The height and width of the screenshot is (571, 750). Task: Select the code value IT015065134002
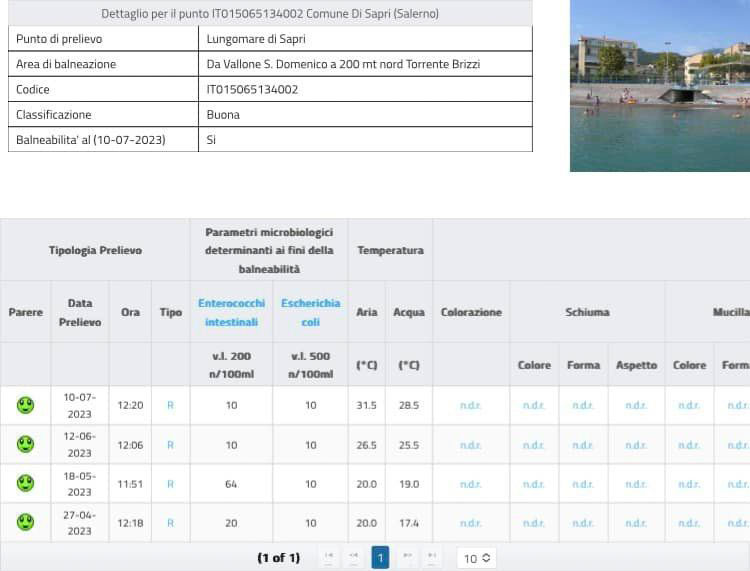[252, 89]
